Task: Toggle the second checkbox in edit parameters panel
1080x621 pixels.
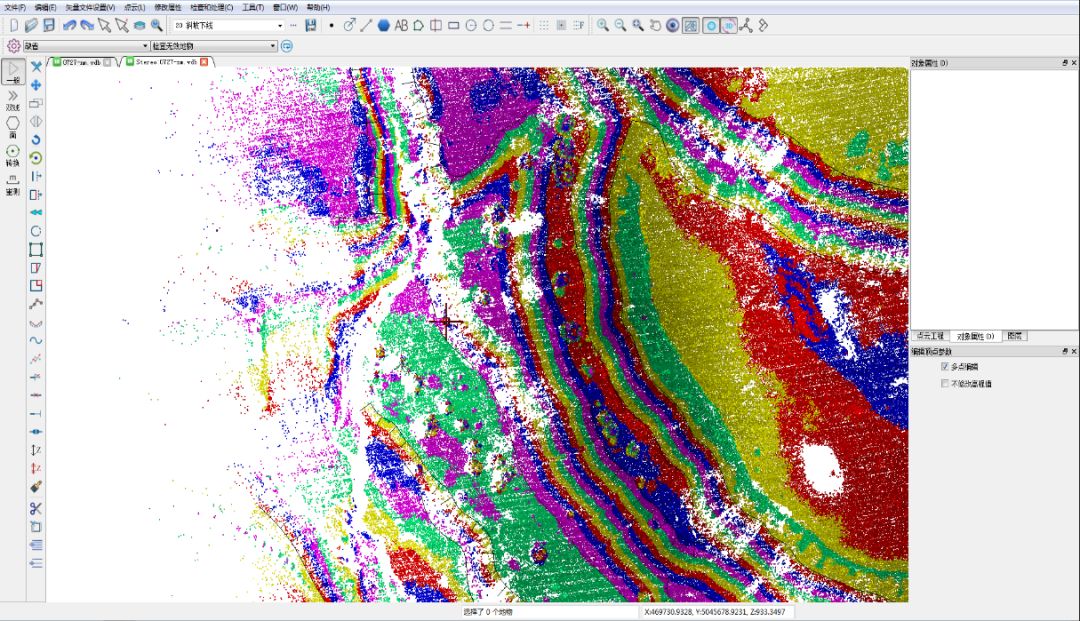Action: [945, 383]
